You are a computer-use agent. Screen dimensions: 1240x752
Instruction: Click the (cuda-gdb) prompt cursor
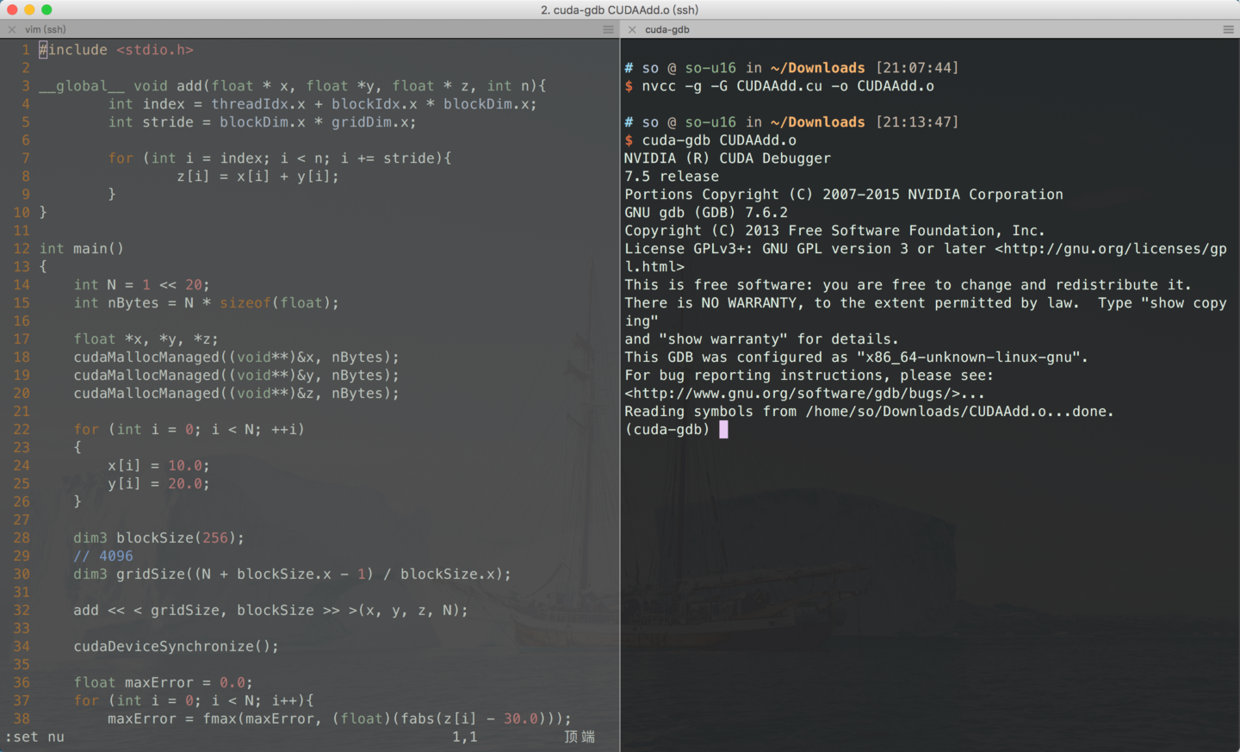coord(723,429)
